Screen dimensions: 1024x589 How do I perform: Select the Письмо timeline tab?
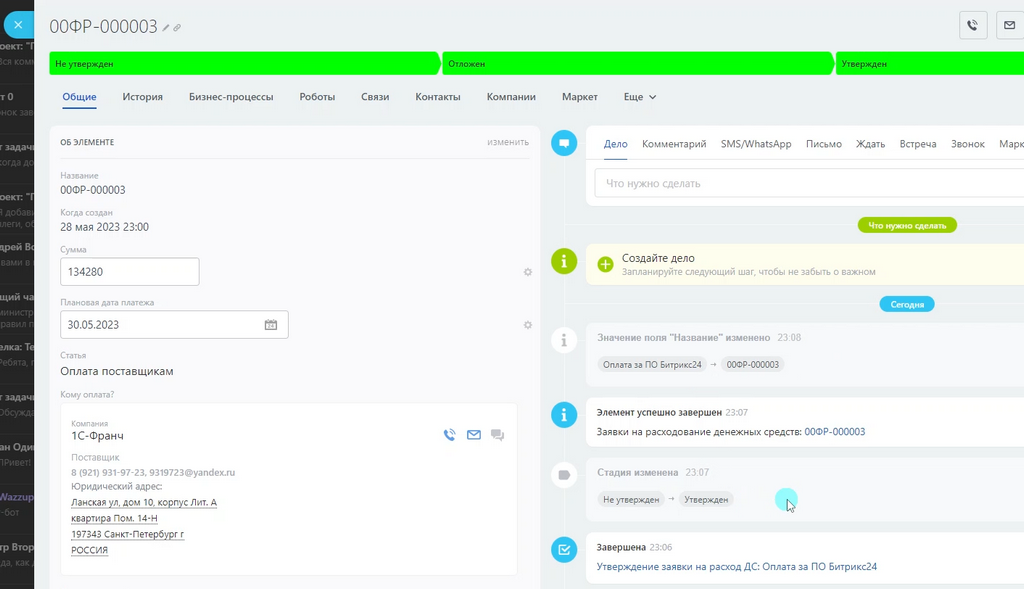coord(824,144)
